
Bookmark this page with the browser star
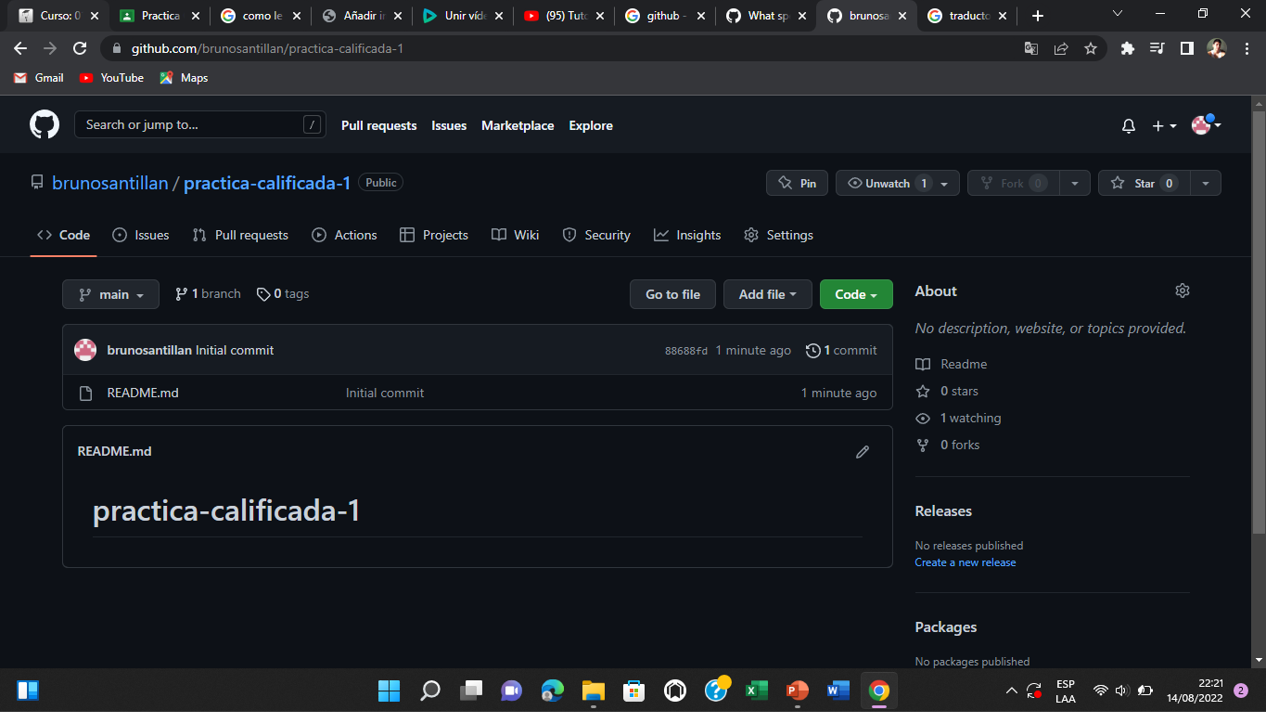[1090, 48]
